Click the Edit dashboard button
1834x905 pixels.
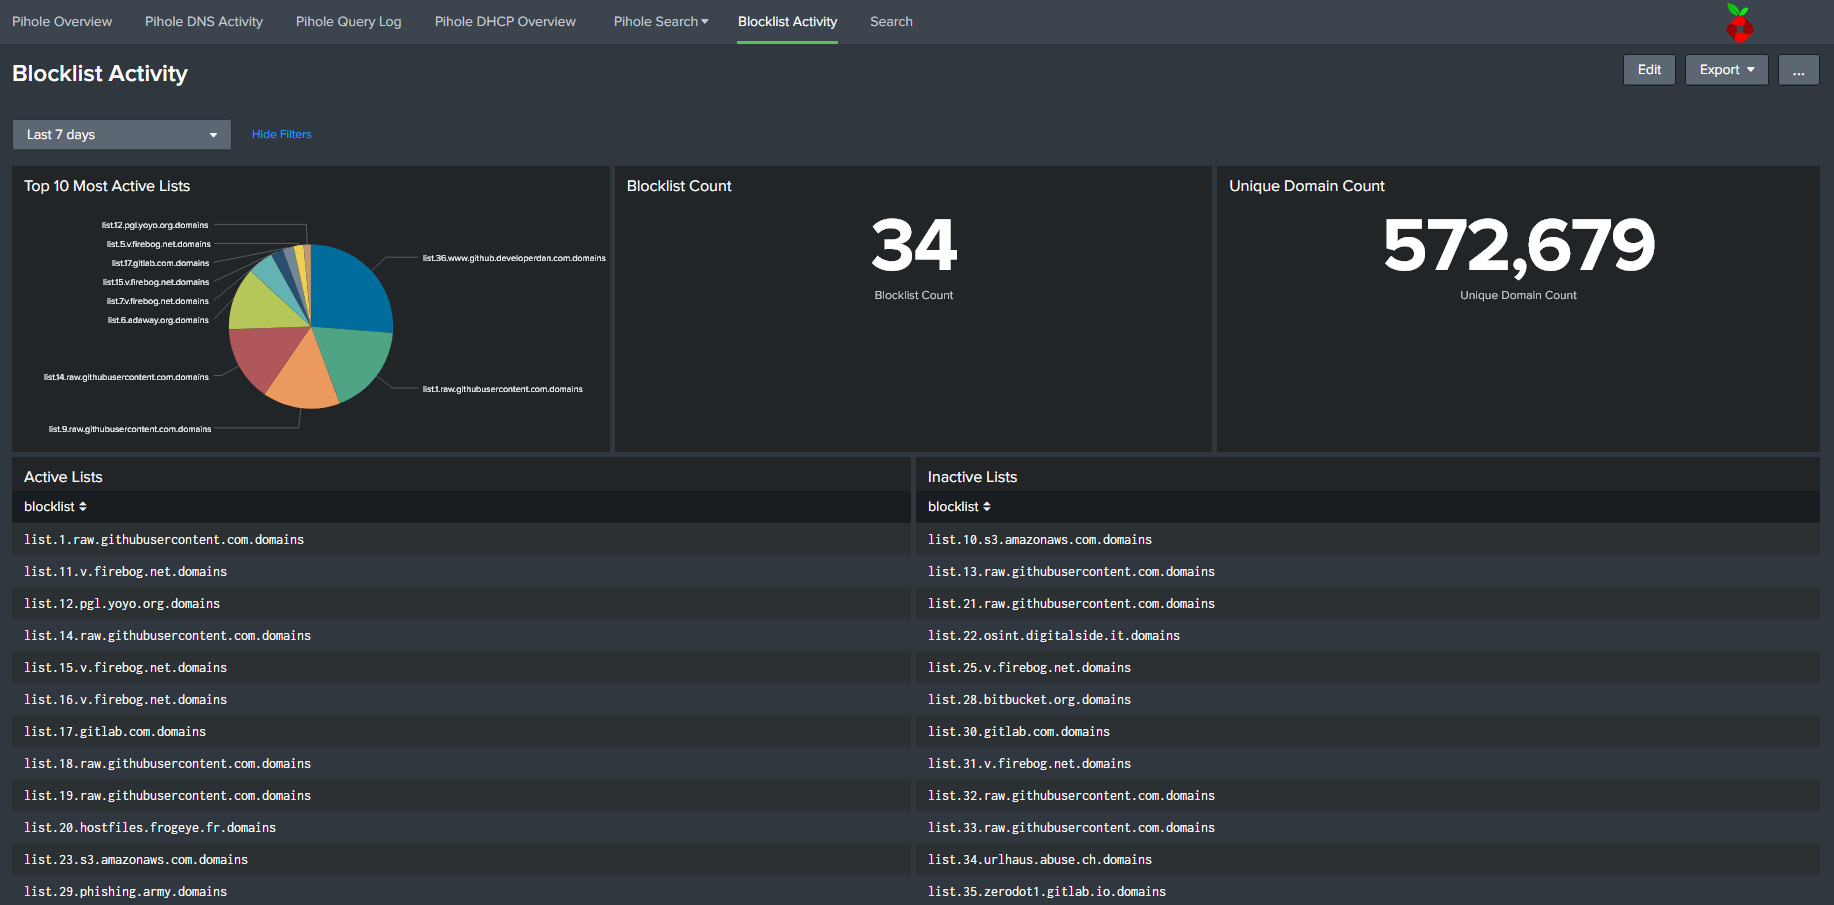[1649, 70]
